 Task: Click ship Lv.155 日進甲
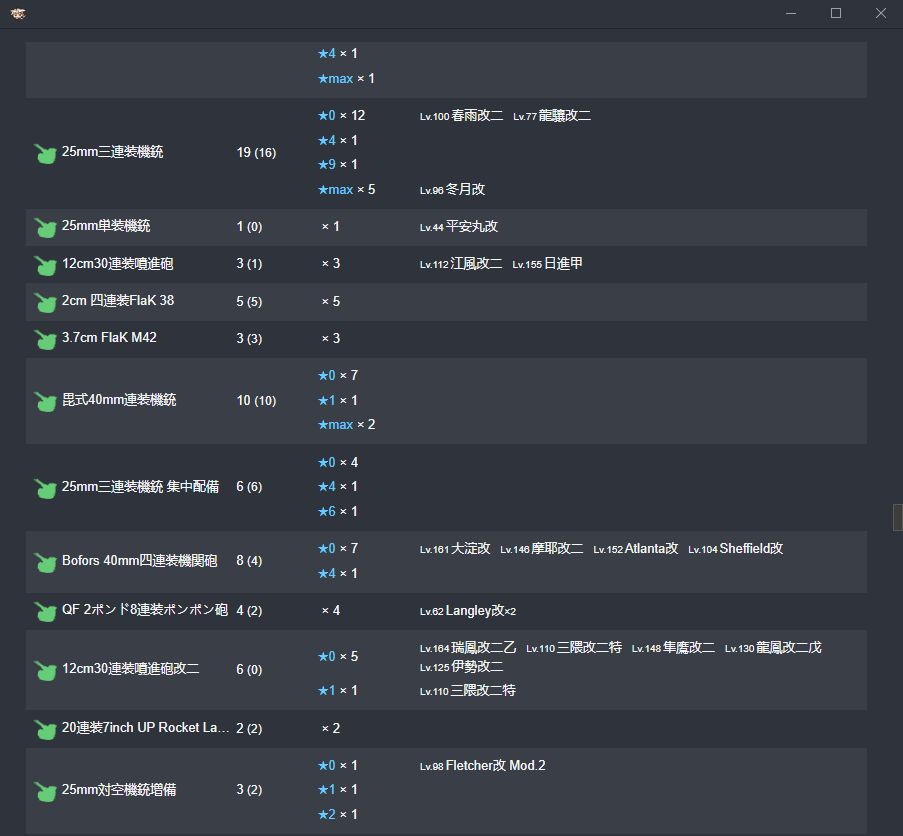pos(547,264)
